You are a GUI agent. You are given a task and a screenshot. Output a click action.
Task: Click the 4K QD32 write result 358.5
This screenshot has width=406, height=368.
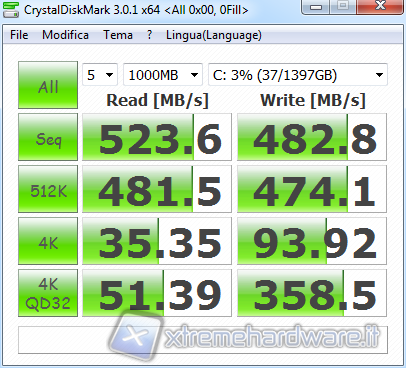[x=312, y=293]
